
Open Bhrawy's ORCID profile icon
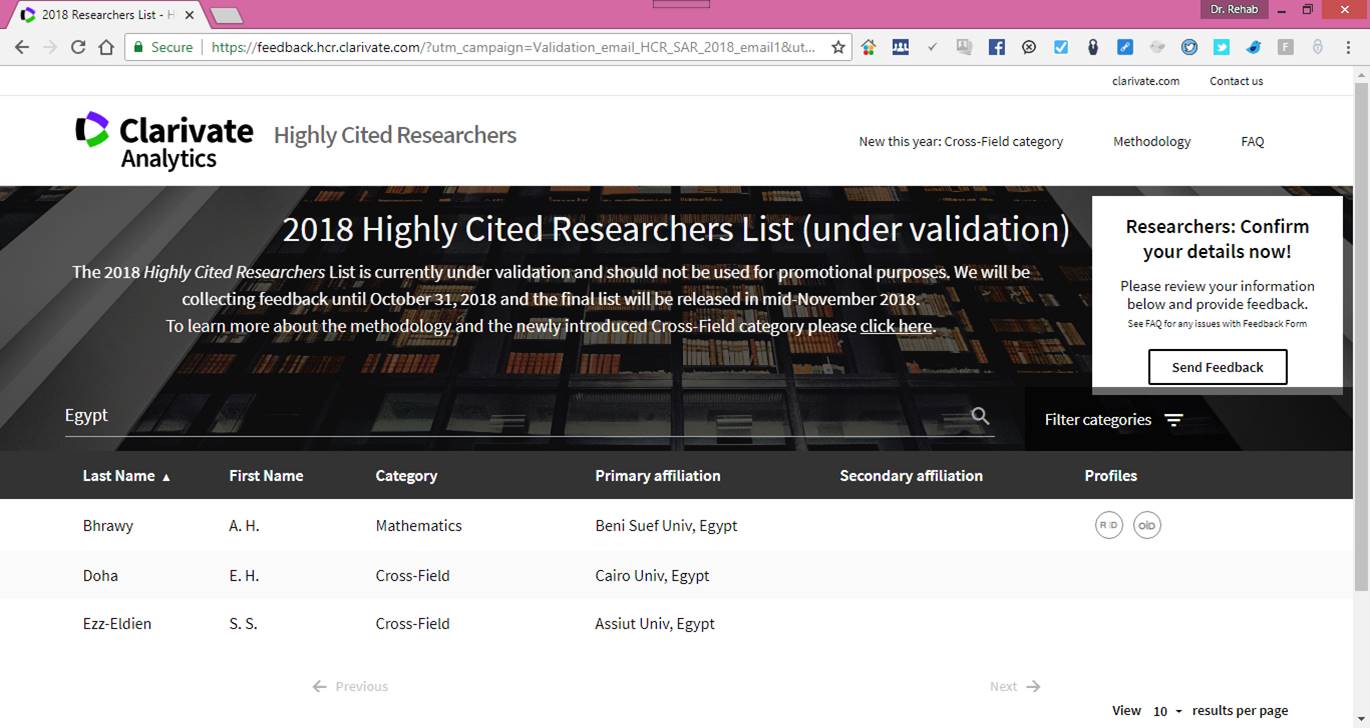coord(1147,525)
